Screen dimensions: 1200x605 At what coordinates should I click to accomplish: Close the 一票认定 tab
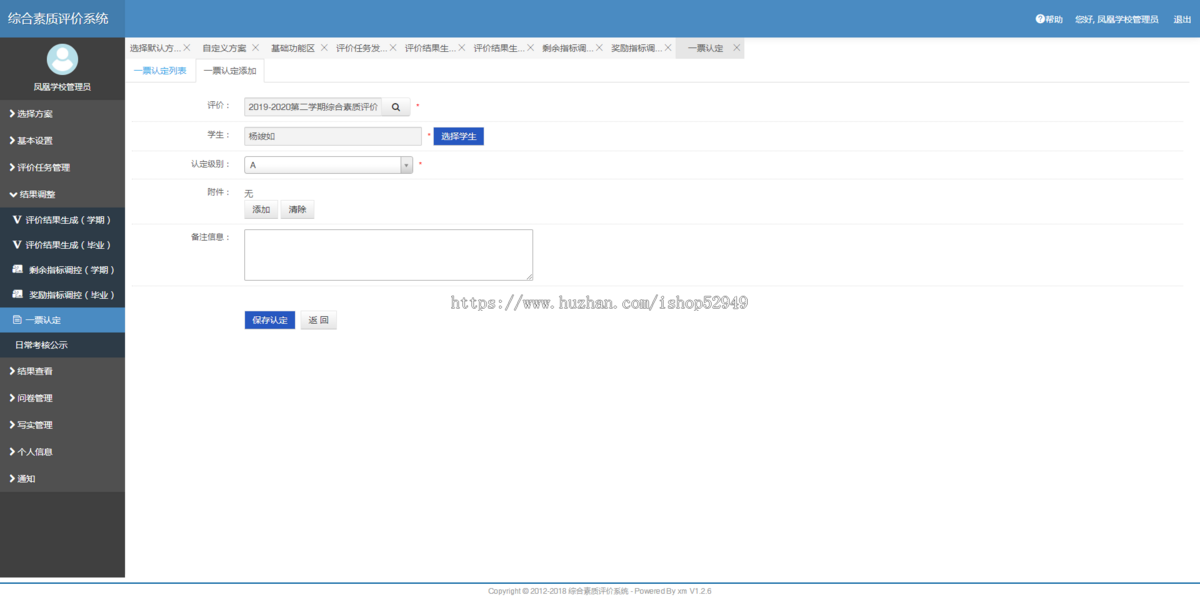click(x=737, y=47)
